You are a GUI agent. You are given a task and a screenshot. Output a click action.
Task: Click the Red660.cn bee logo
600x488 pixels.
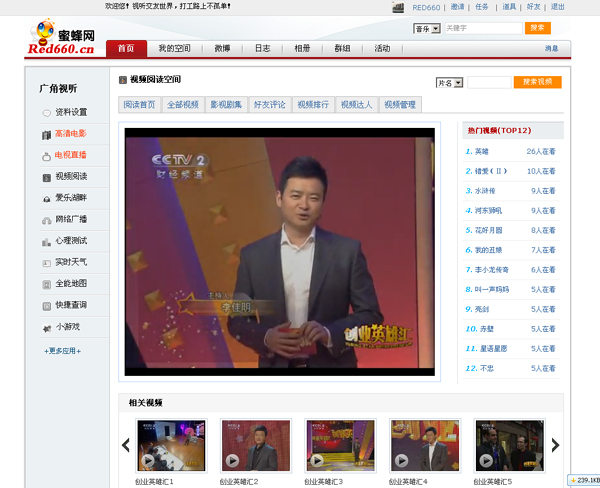[61, 37]
